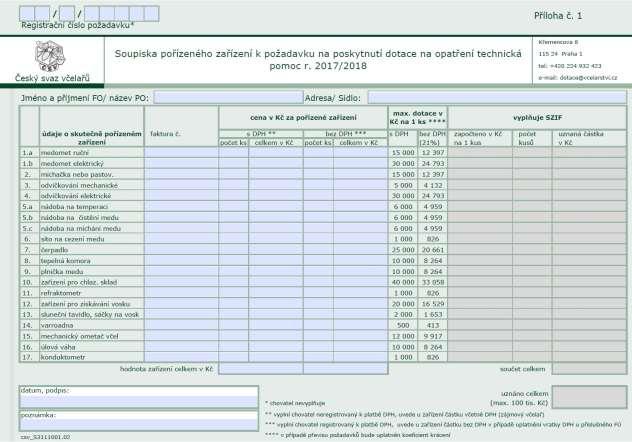Click the '* chovatel nevyplňuje' footnote
The width and height of the screenshot is (632, 442).
295,403
